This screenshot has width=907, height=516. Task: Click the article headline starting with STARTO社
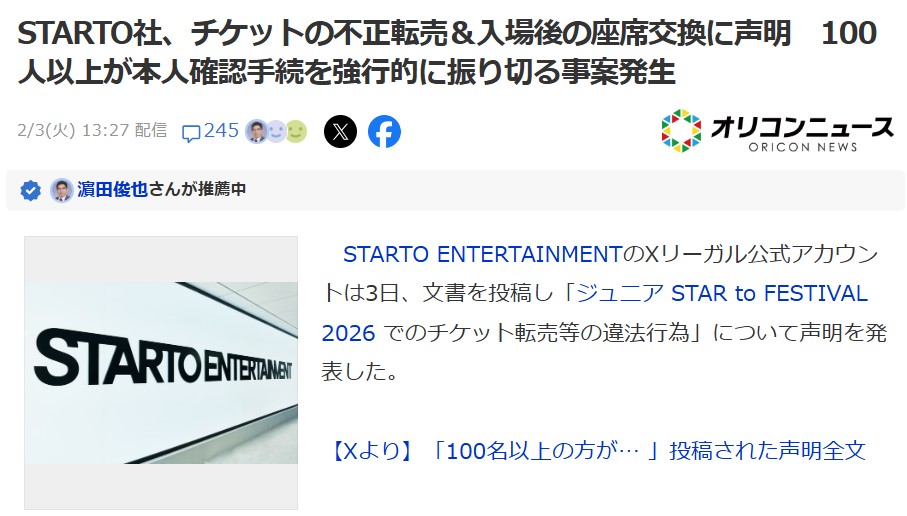(x=447, y=52)
